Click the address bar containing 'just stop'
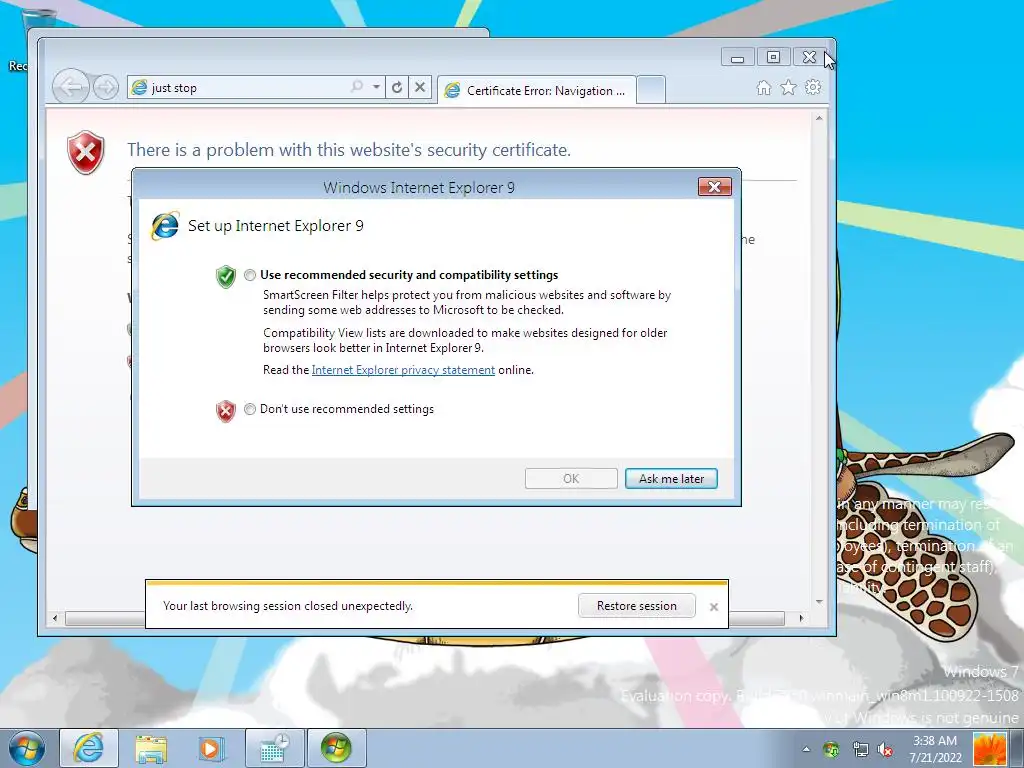Viewport: 1024px width, 768px height. click(x=255, y=87)
